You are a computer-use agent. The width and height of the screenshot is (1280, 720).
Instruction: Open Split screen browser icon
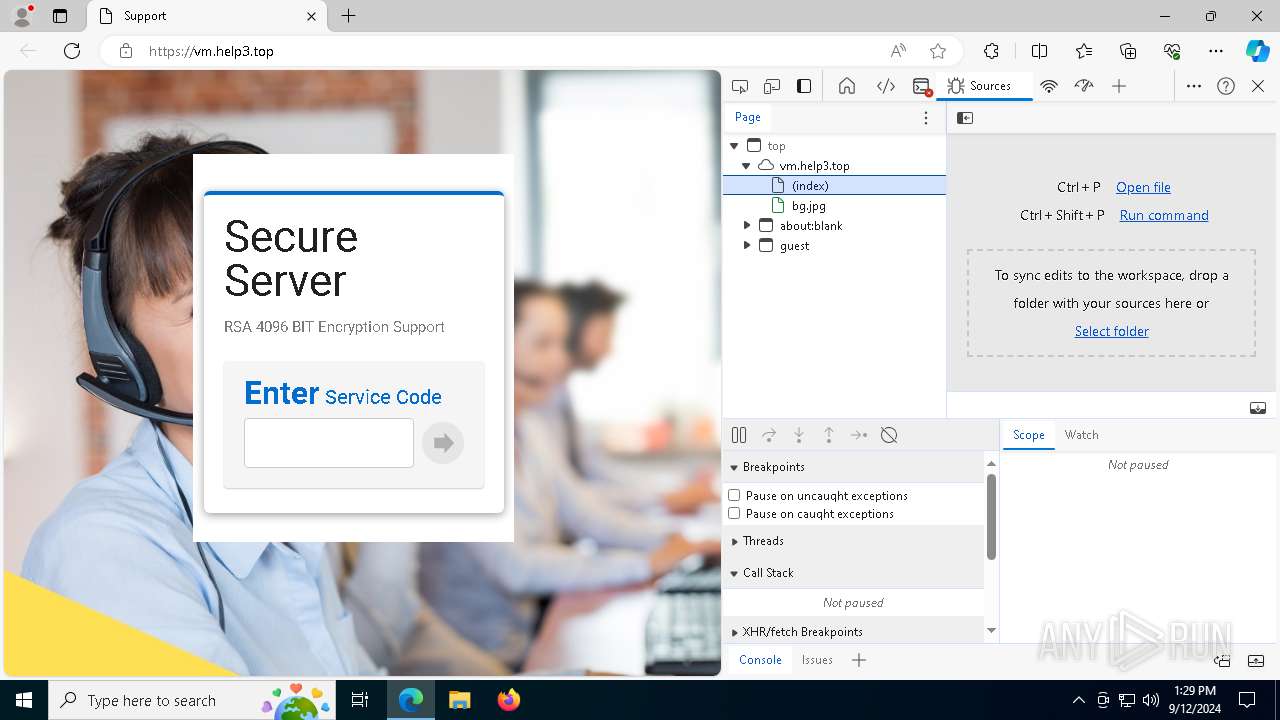[x=1039, y=51]
